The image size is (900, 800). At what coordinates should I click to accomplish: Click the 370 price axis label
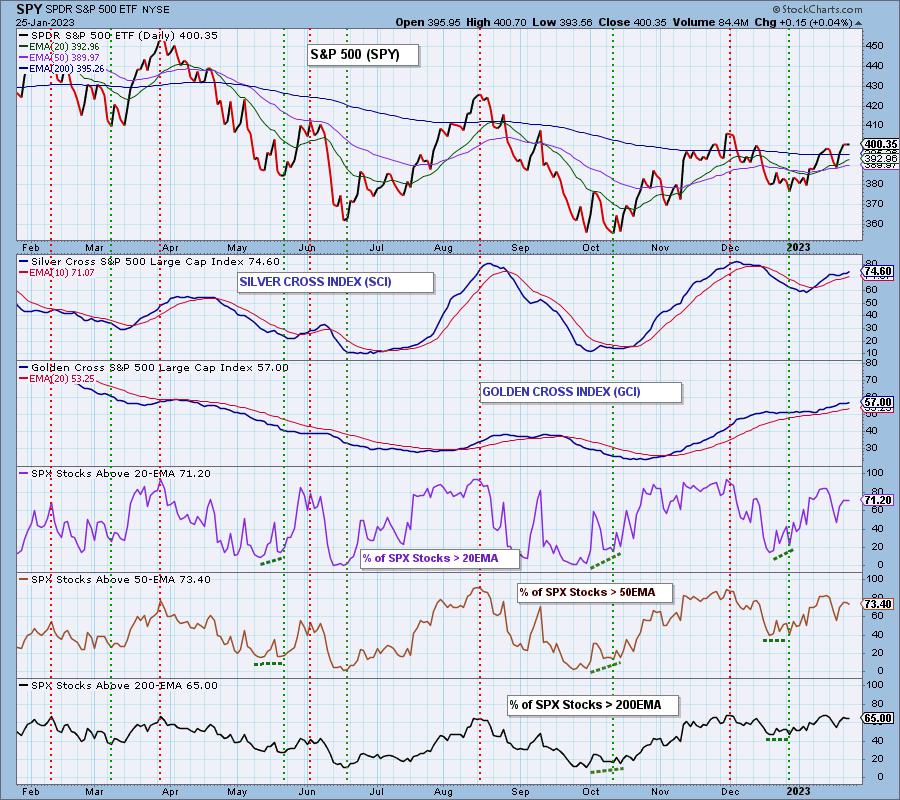[x=875, y=203]
